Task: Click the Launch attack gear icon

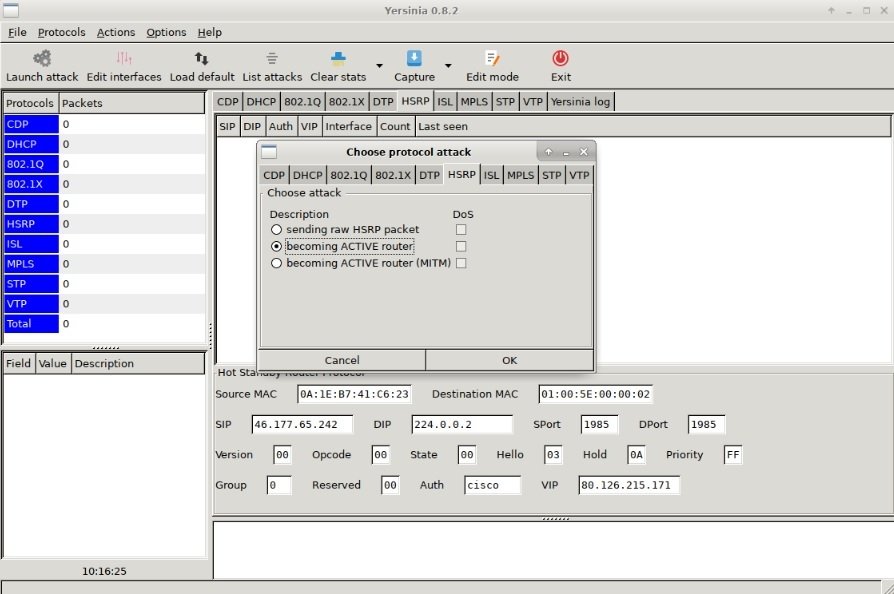Action: coord(42,58)
